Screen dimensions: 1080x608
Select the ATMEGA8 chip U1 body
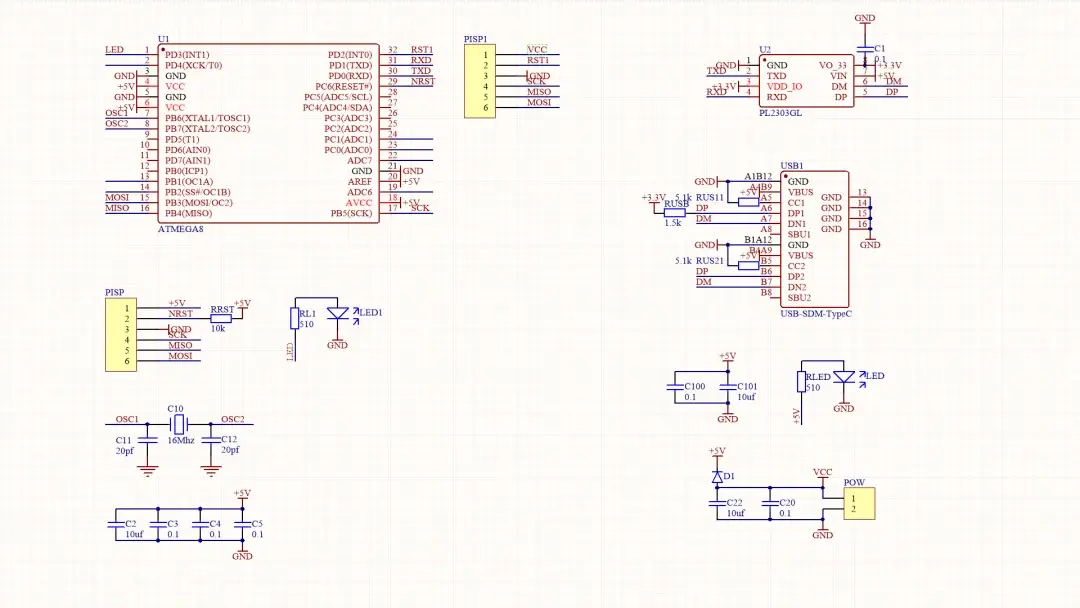coord(269,134)
